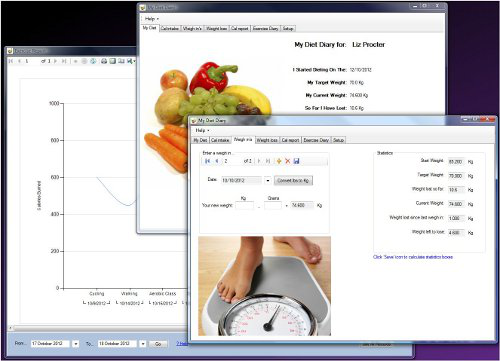Image resolution: width=500 pixels, height=361 pixels.
Task: Select the Weigh in's tab in front window
Action: coord(243,140)
